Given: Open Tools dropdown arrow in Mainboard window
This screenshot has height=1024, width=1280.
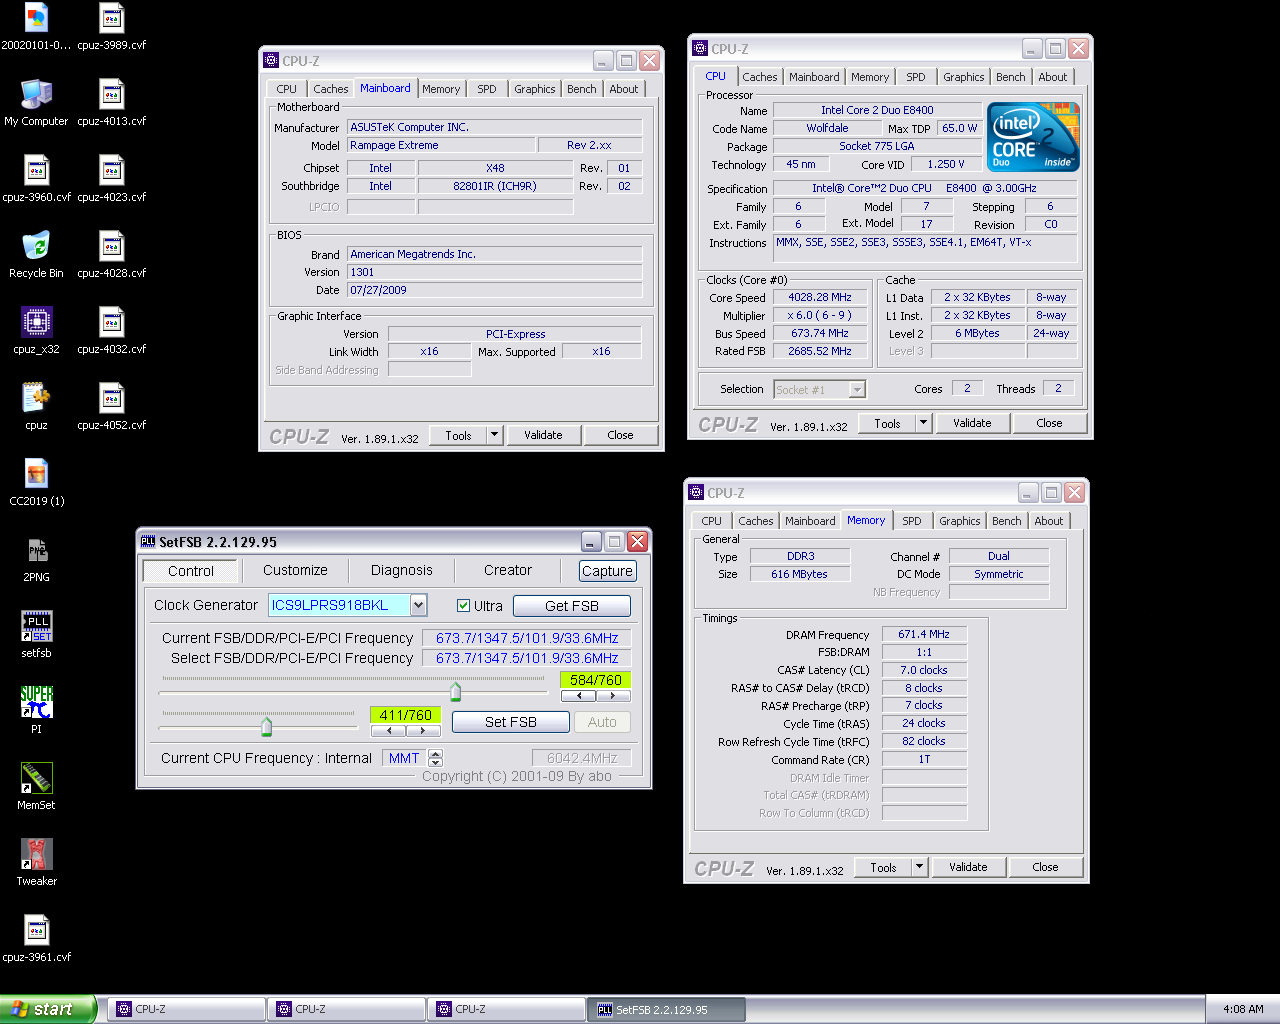Looking at the screenshot, I should click(x=494, y=435).
